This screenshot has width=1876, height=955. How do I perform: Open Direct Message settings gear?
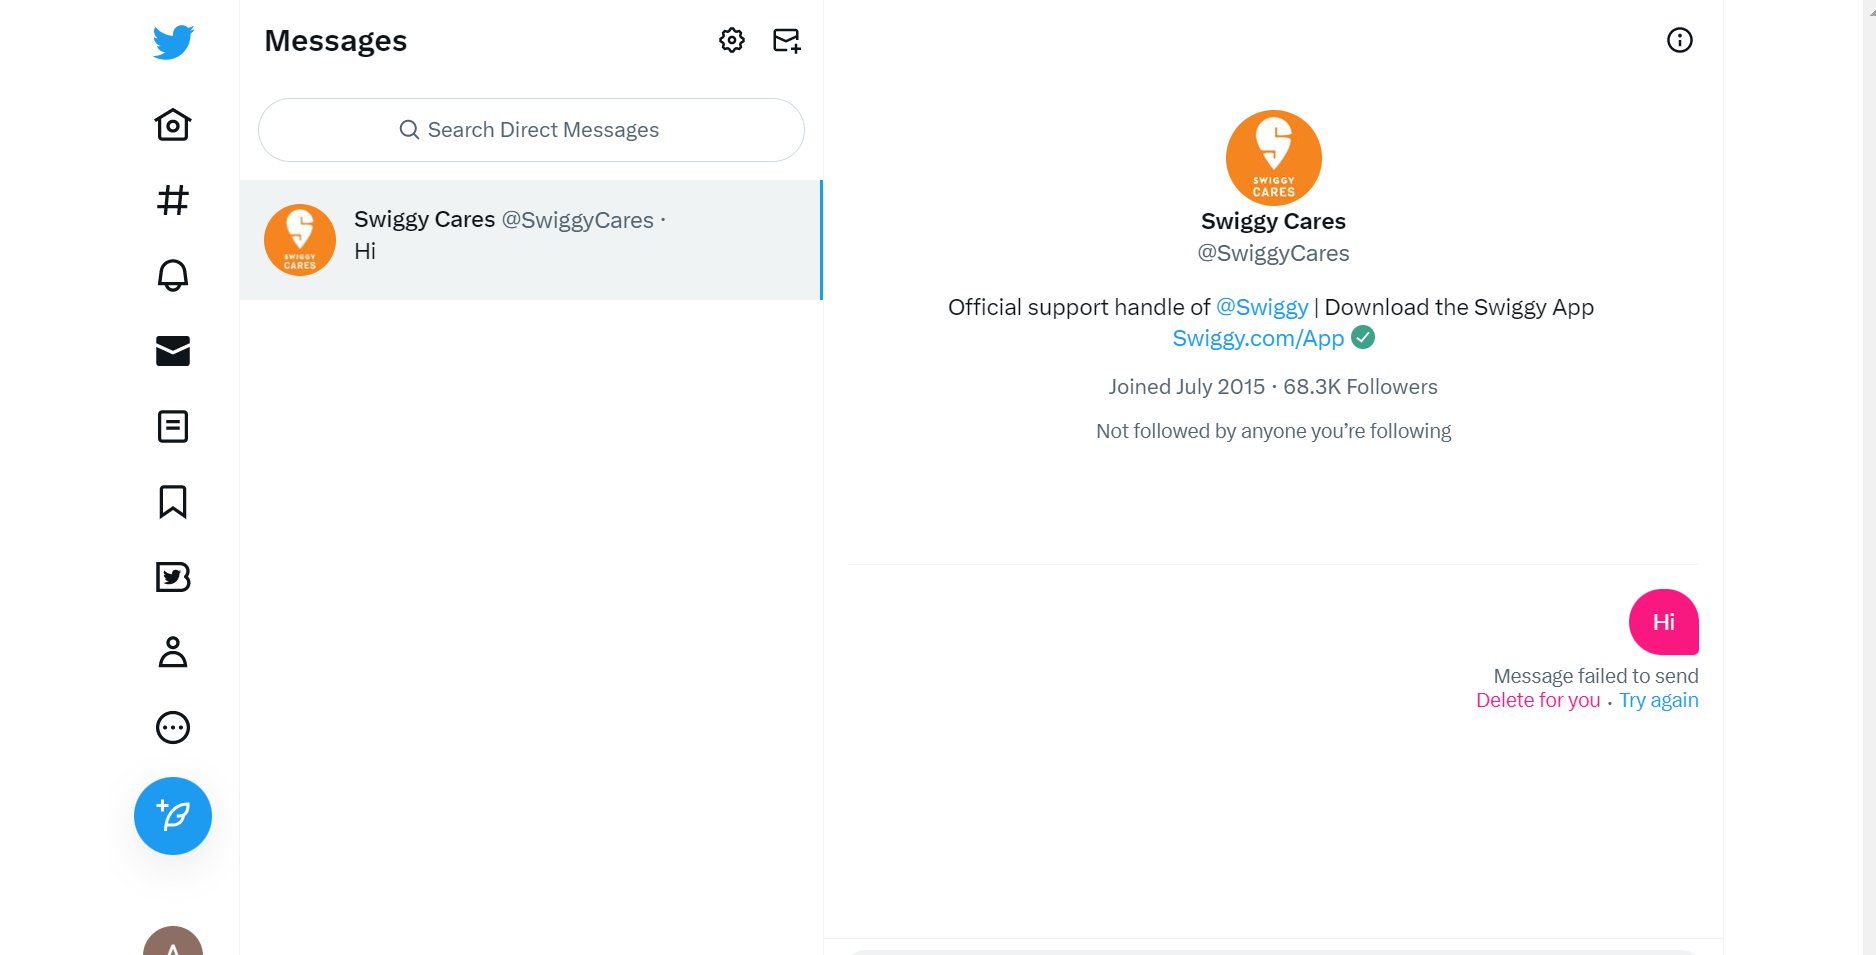click(731, 40)
